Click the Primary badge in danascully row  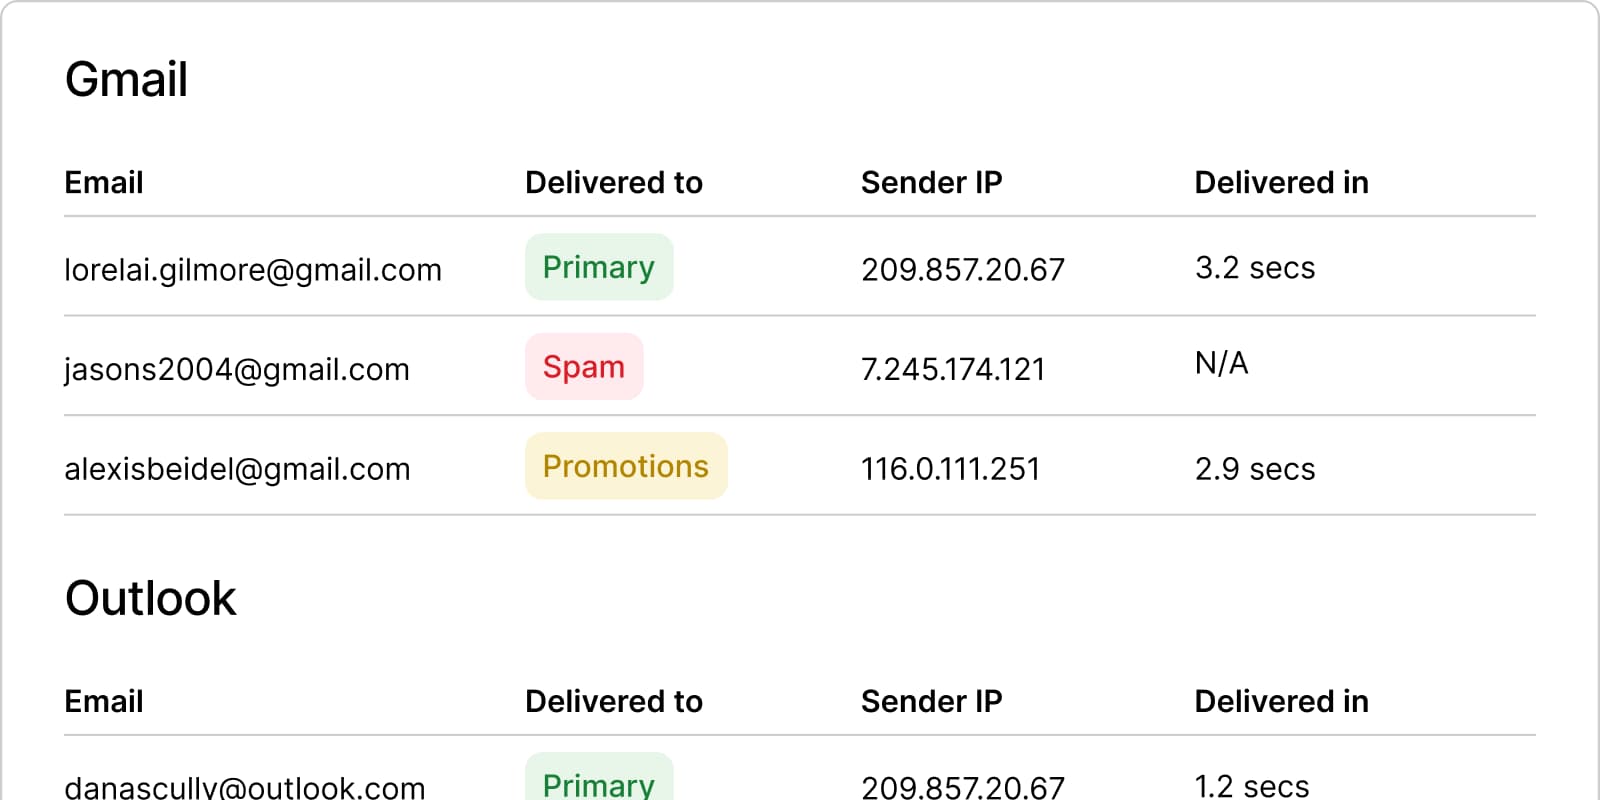point(598,784)
